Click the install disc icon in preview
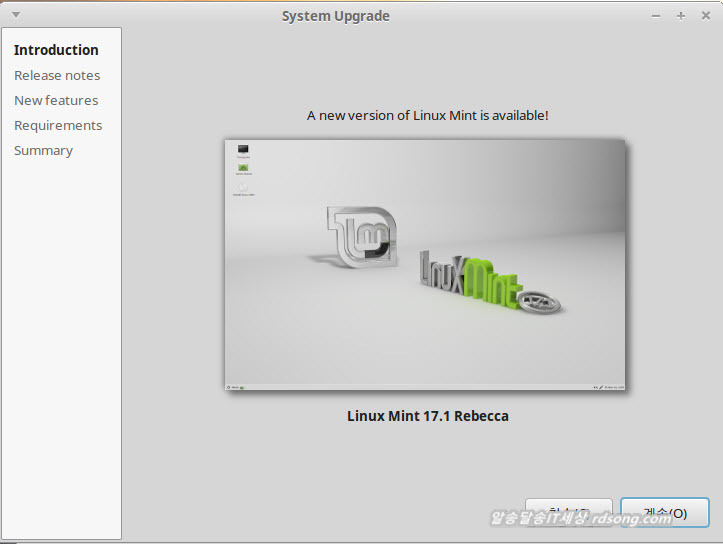 tap(243, 188)
